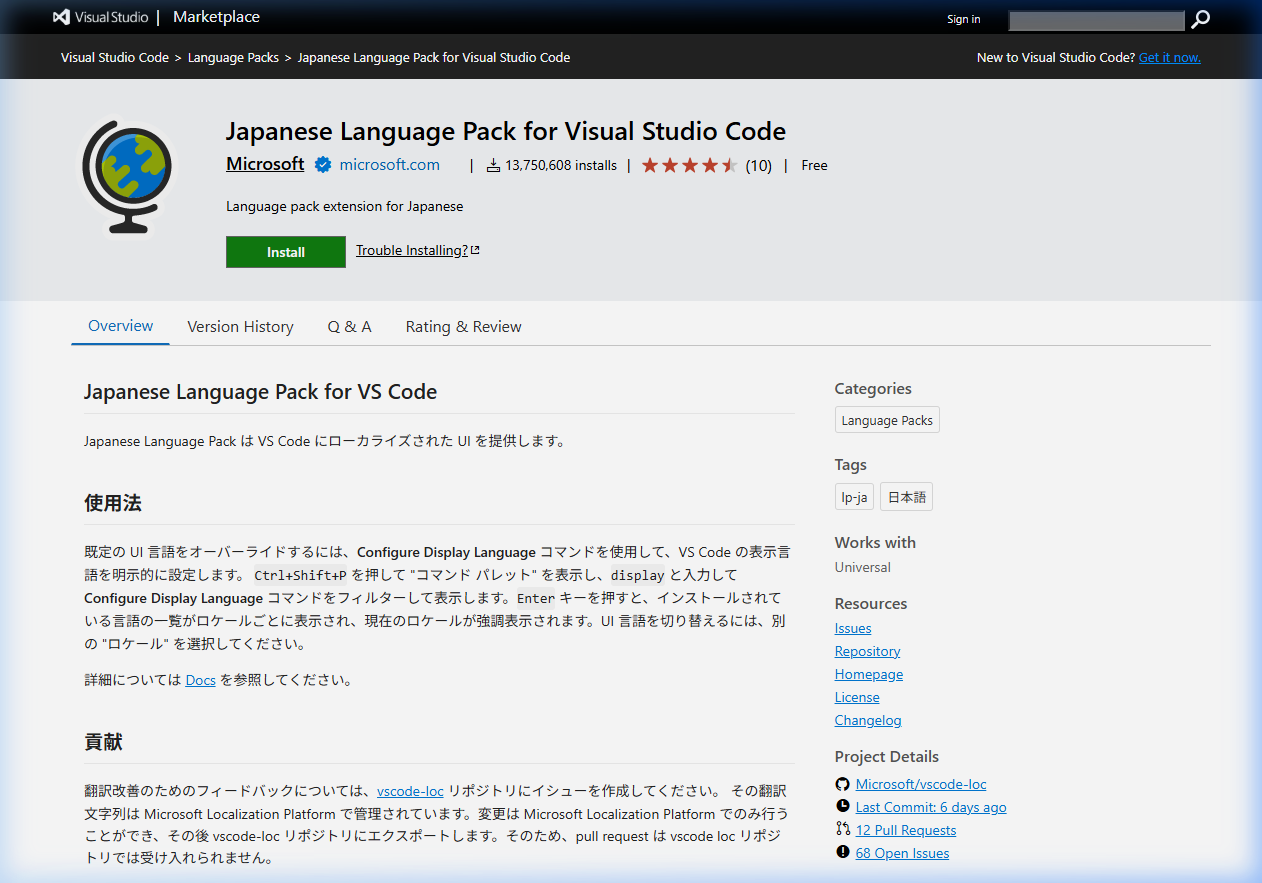Rate the extension via the star rating

(689, 165)
